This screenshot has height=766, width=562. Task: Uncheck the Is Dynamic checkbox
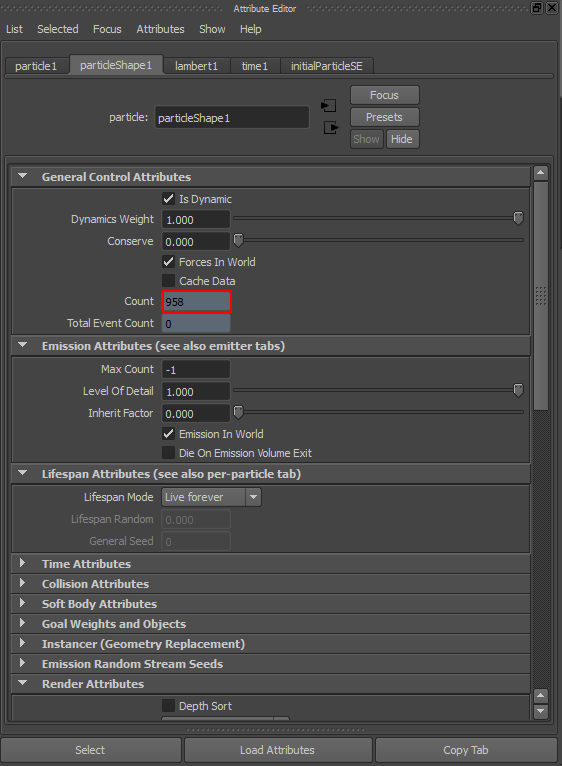(168, 199)
